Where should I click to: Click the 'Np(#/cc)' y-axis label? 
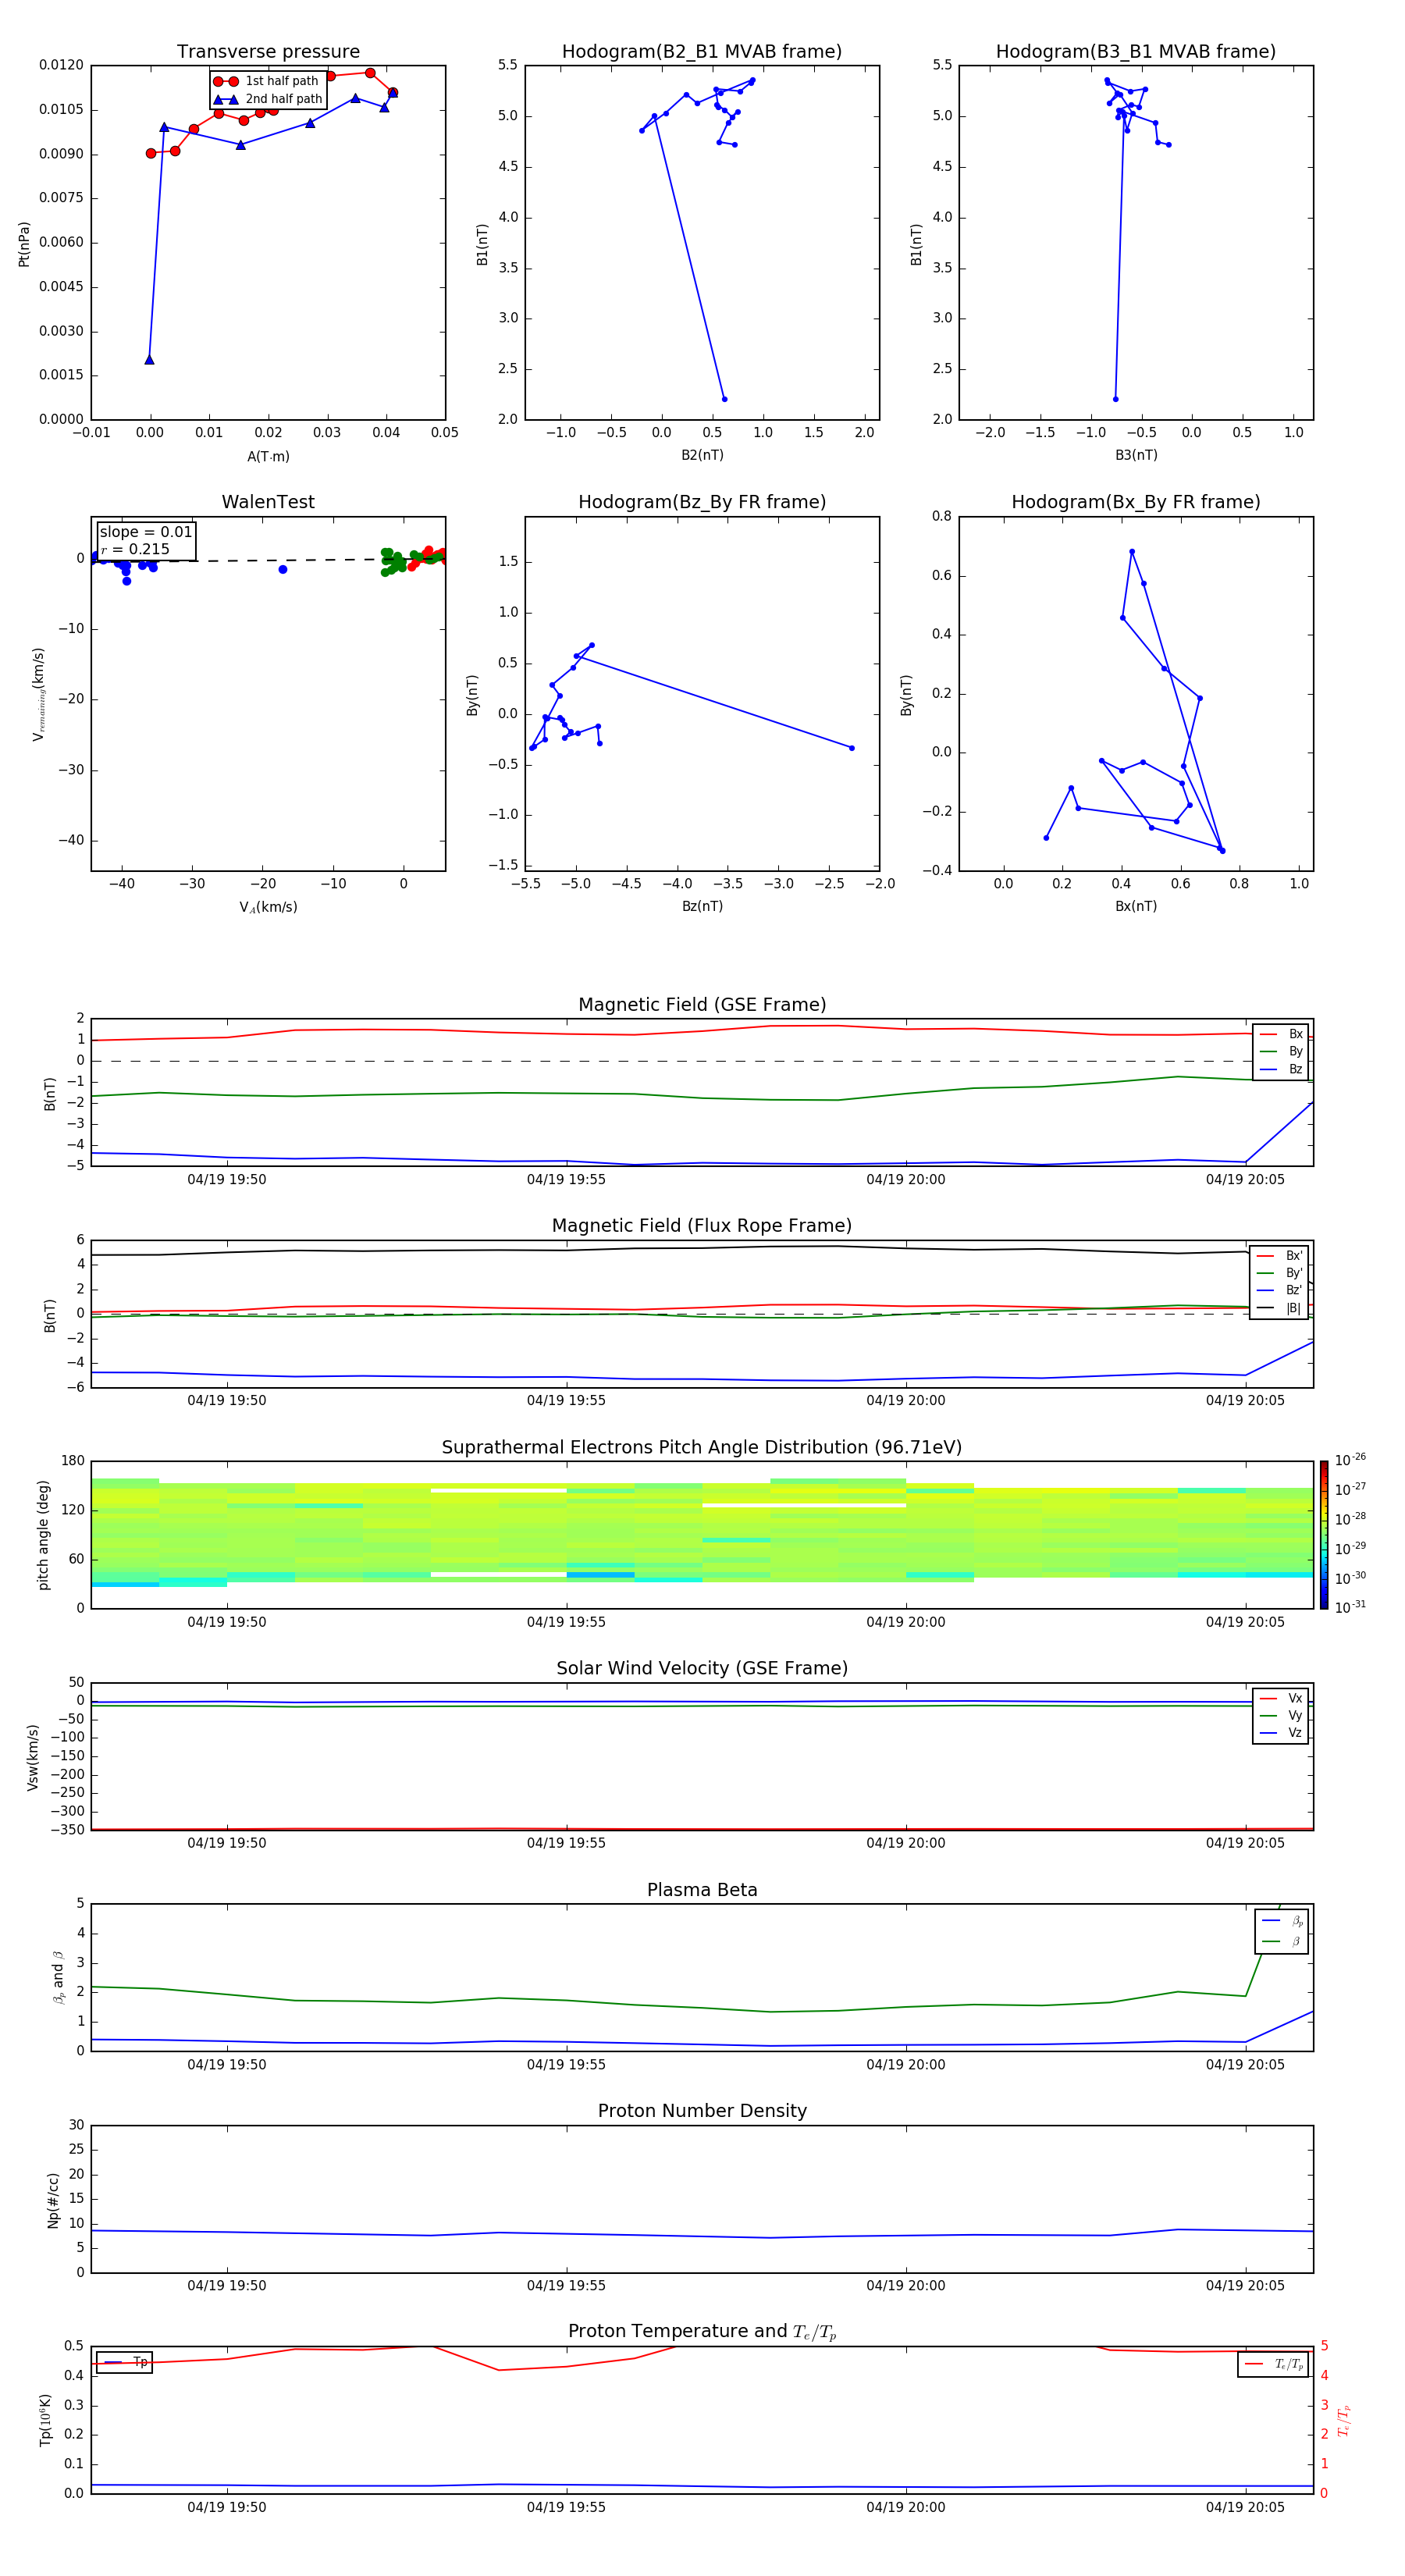pyautogui.click(x=54, y=2200)
